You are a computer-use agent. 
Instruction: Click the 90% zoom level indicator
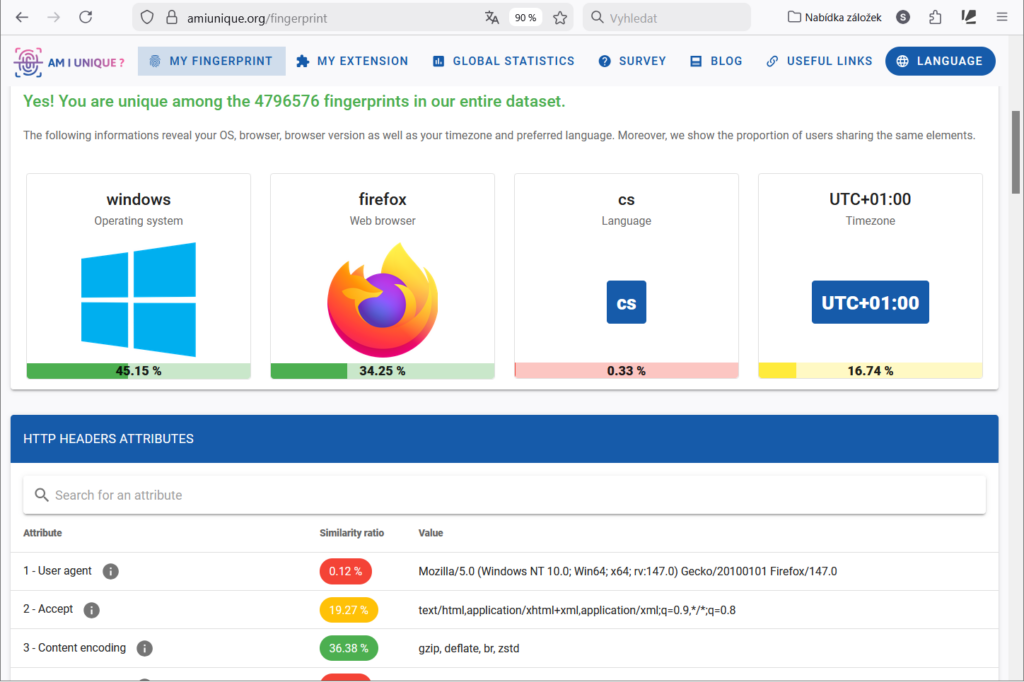click(x=524, y=17)
